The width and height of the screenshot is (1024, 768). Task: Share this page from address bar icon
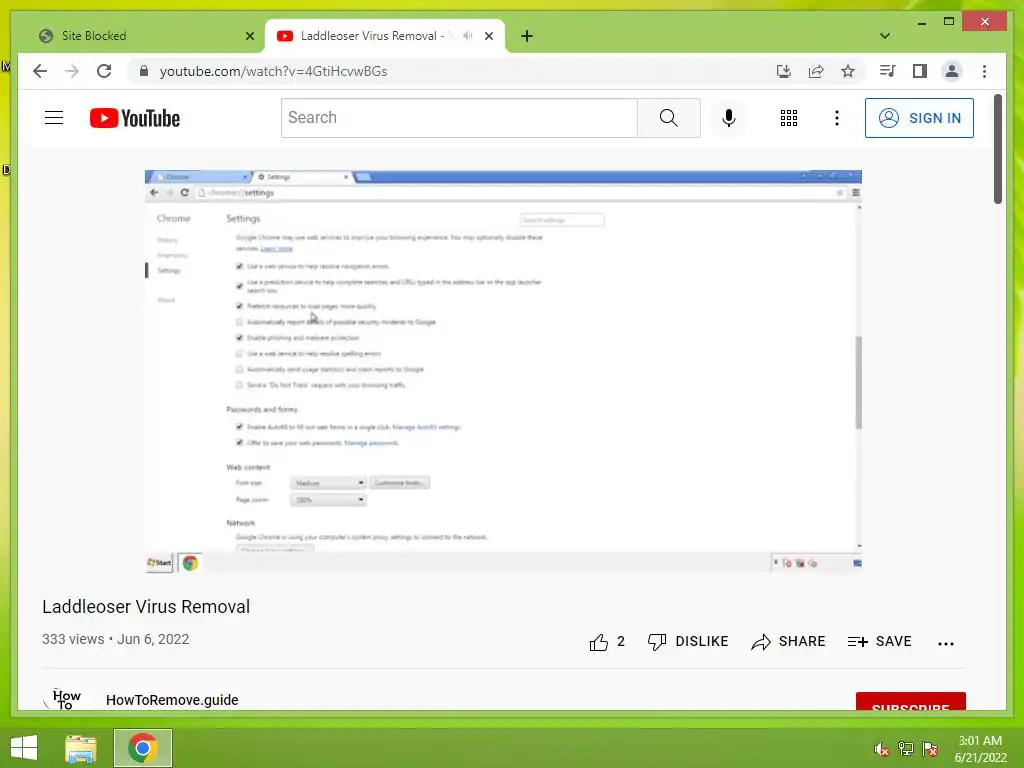816,71
